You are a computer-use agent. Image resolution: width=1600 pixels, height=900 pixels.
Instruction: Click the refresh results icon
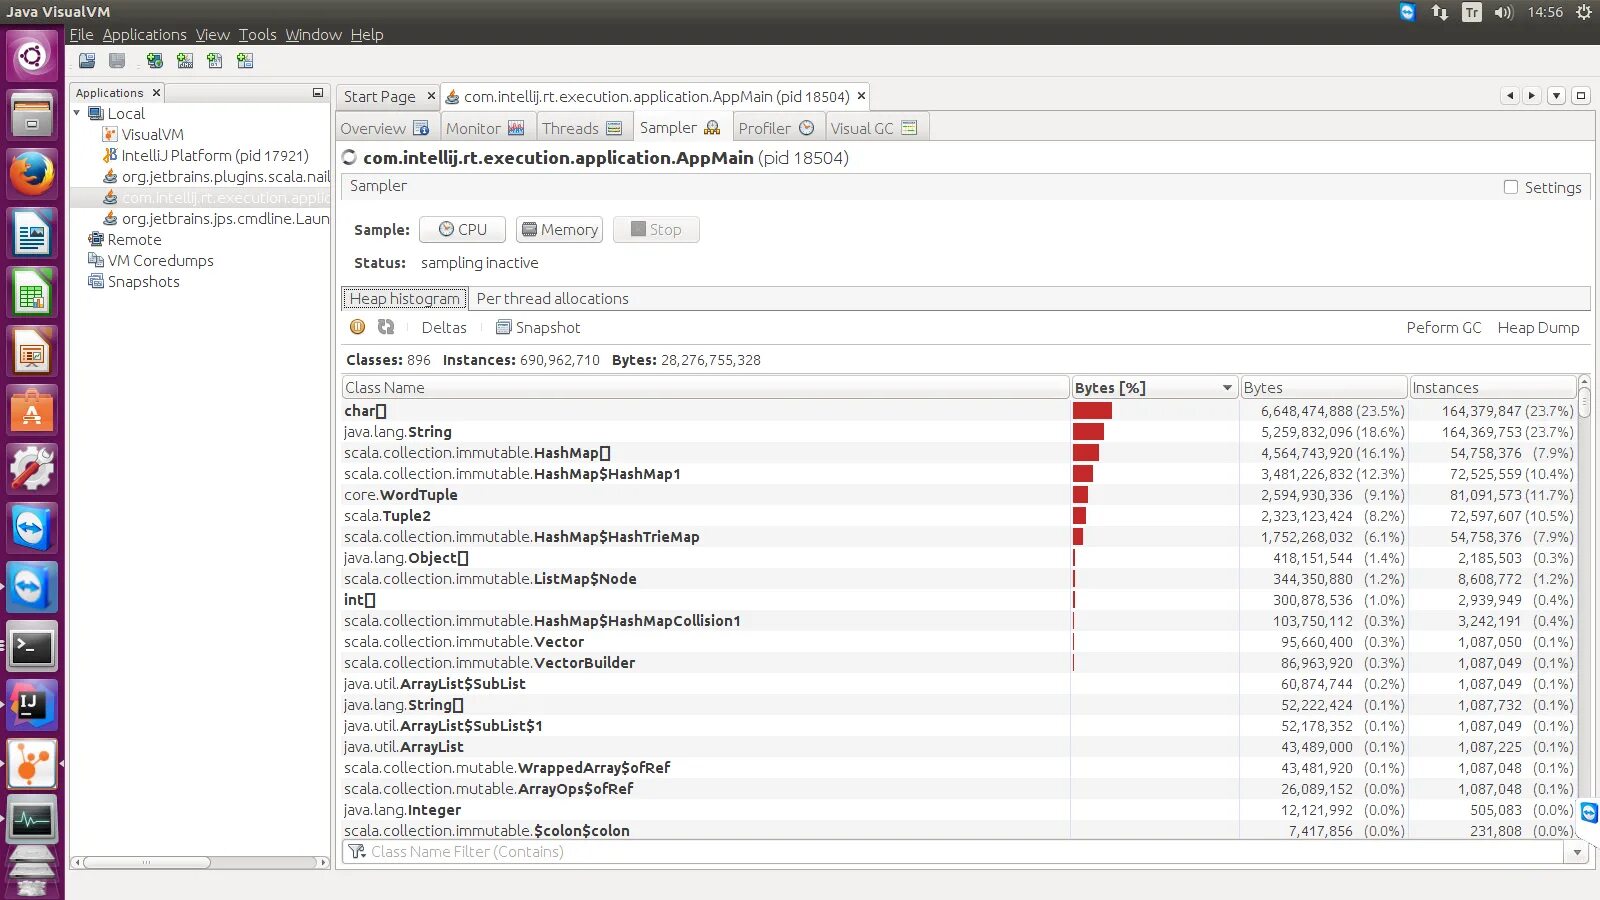386,327
